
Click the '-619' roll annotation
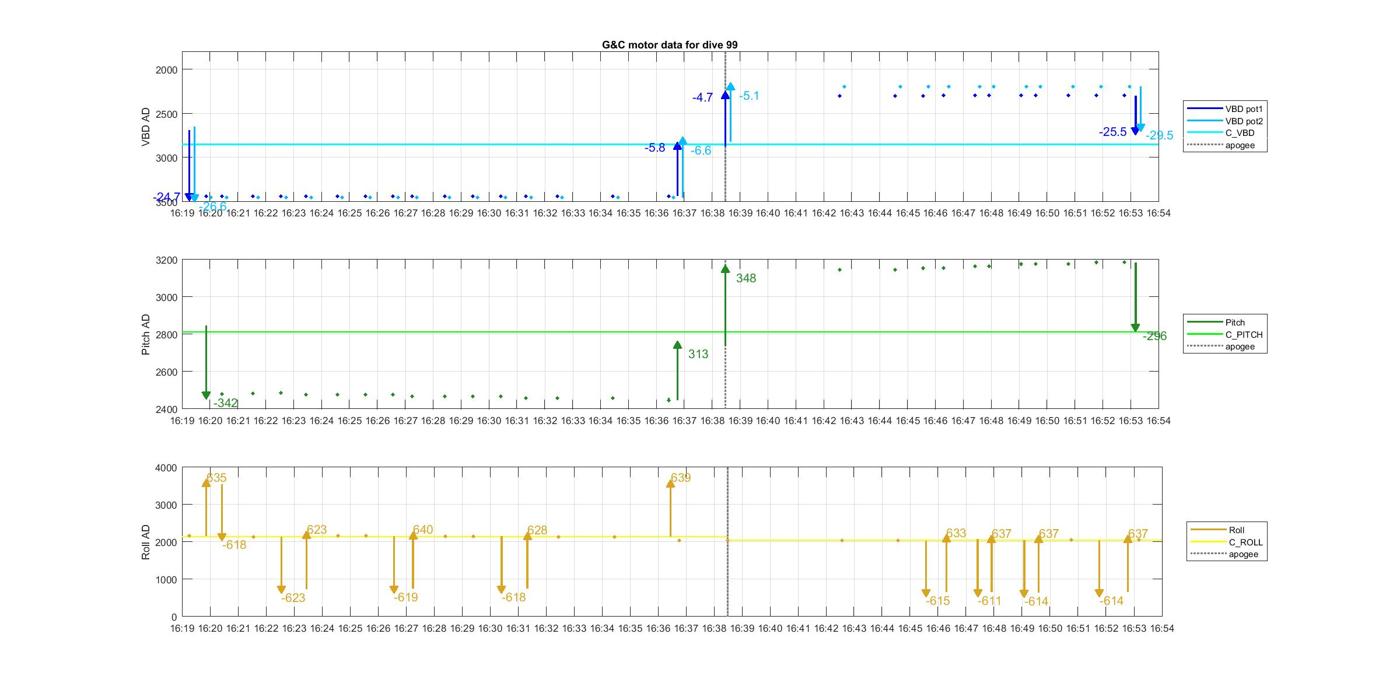pyautogui.click(x=405, y=597)
